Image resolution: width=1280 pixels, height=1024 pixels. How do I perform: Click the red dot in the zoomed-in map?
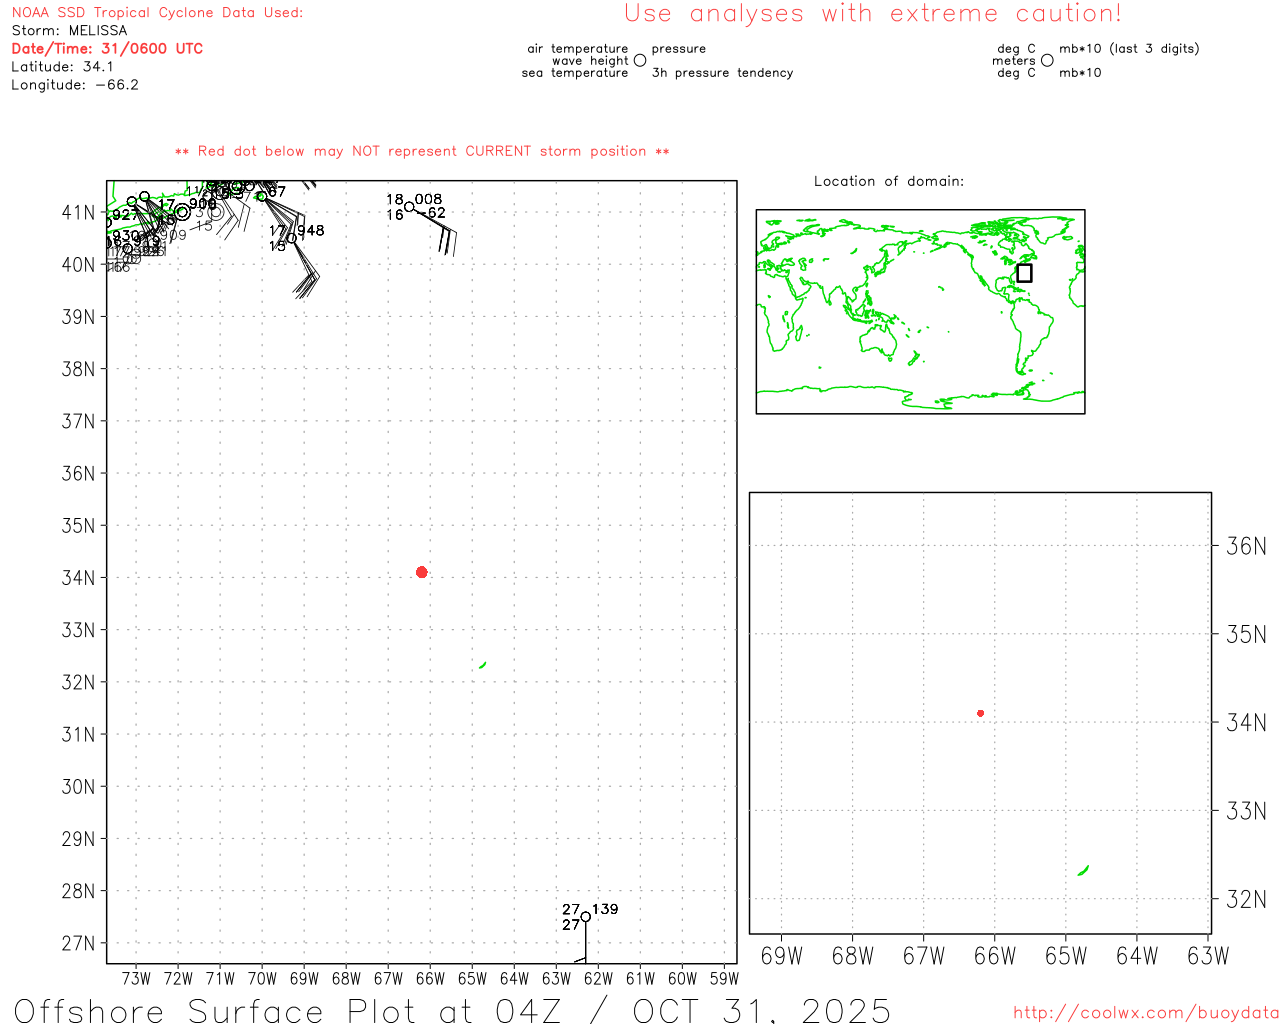pos(980,713)
